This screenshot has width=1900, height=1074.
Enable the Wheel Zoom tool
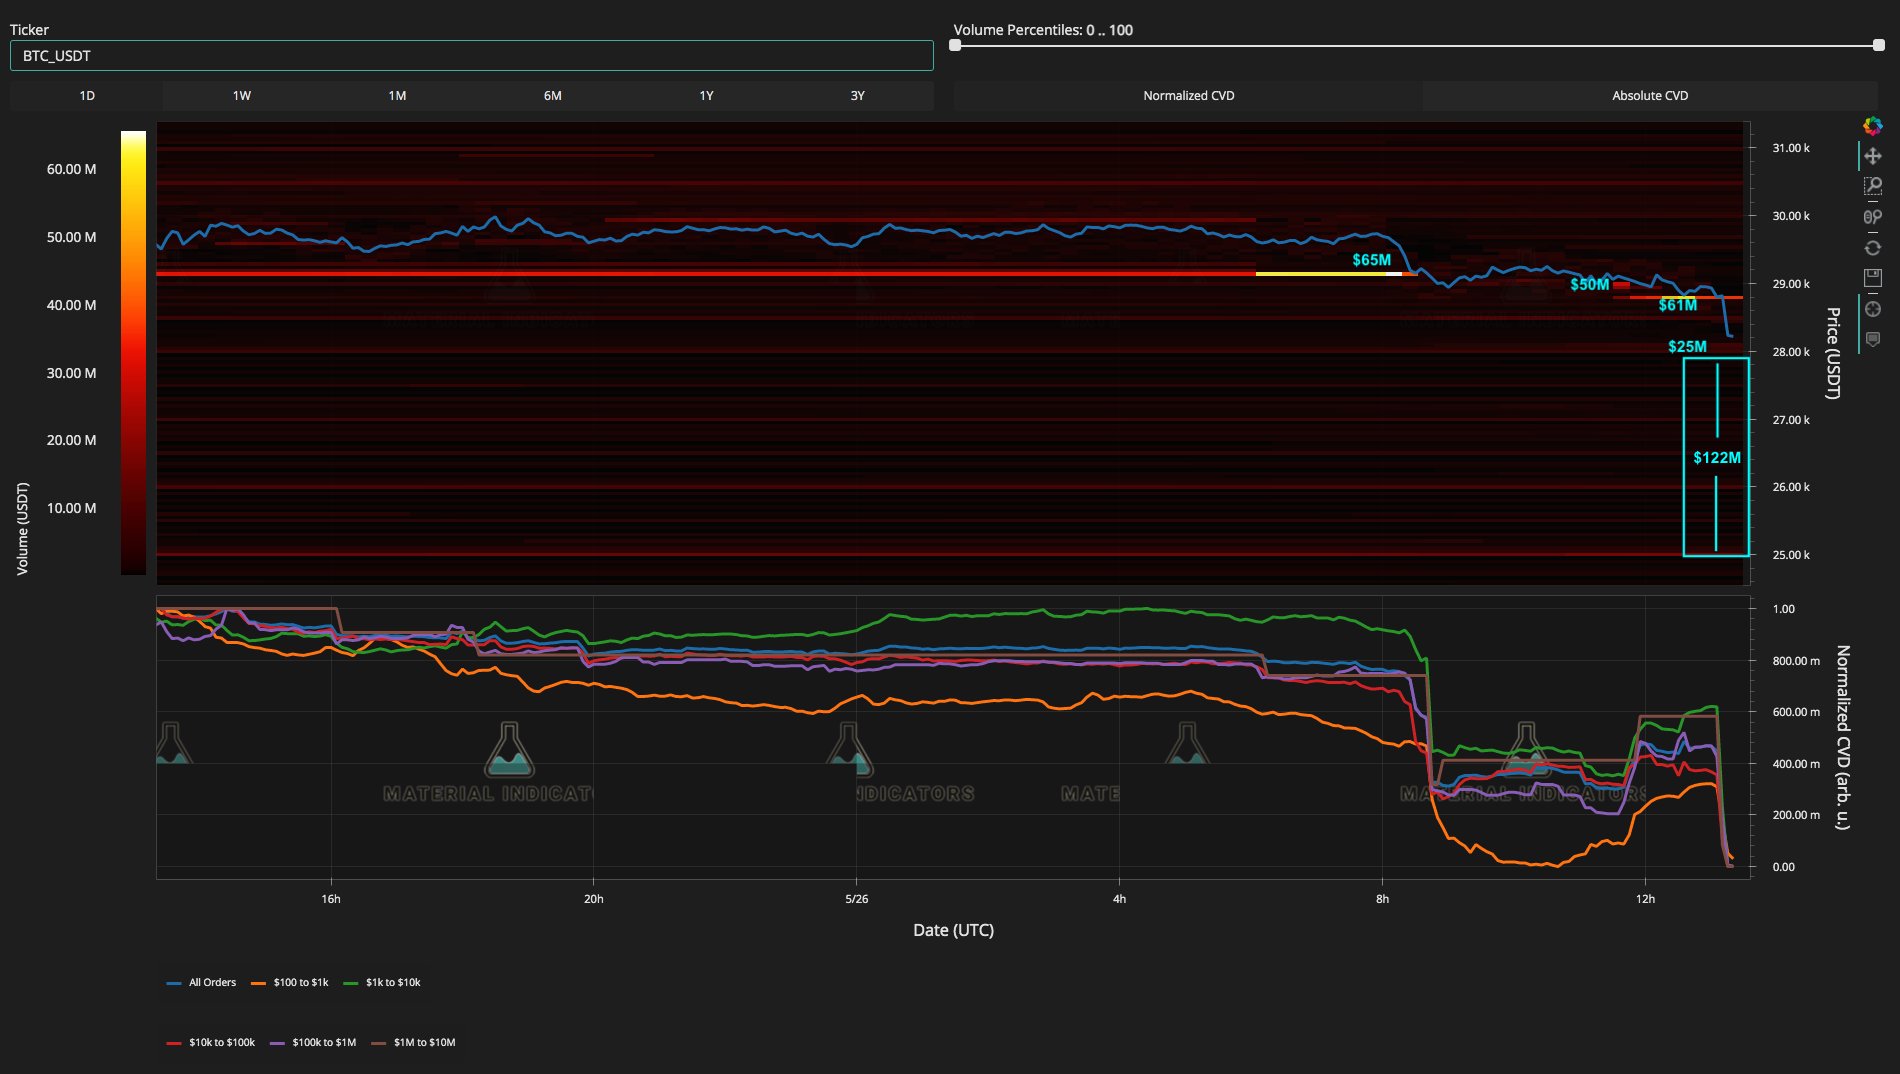1872,217
